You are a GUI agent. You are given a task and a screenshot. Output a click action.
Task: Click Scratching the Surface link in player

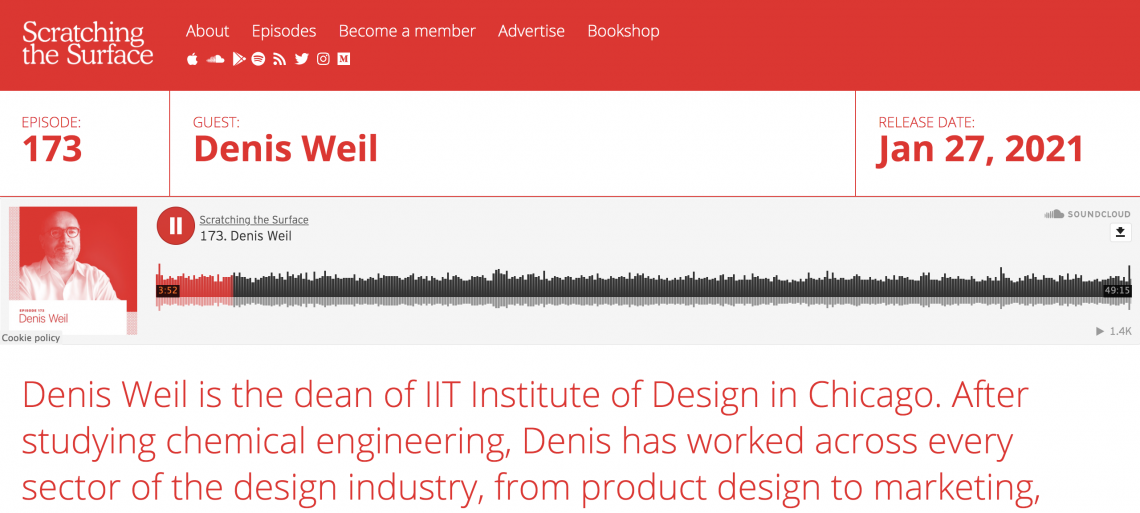coord(254,219)
